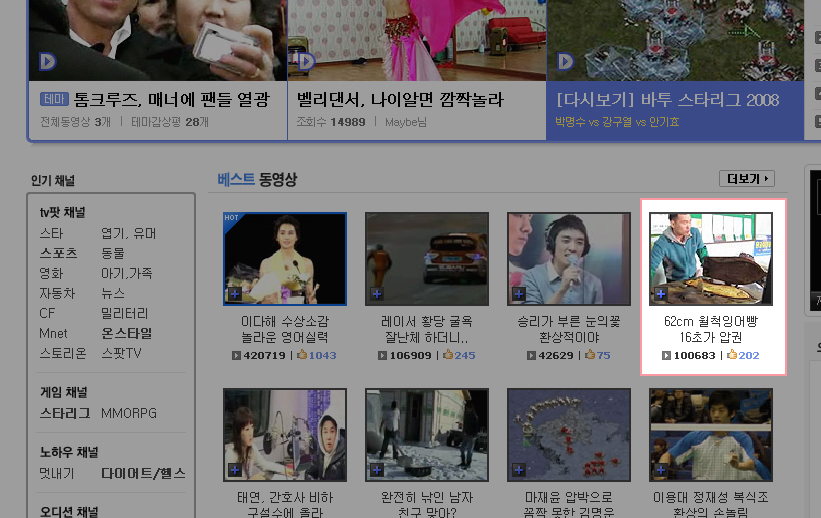Open the 벨리댄서, 나이알면 깜짝놀라 headline
The image size is (821, 518).
(x=400, y=99)
